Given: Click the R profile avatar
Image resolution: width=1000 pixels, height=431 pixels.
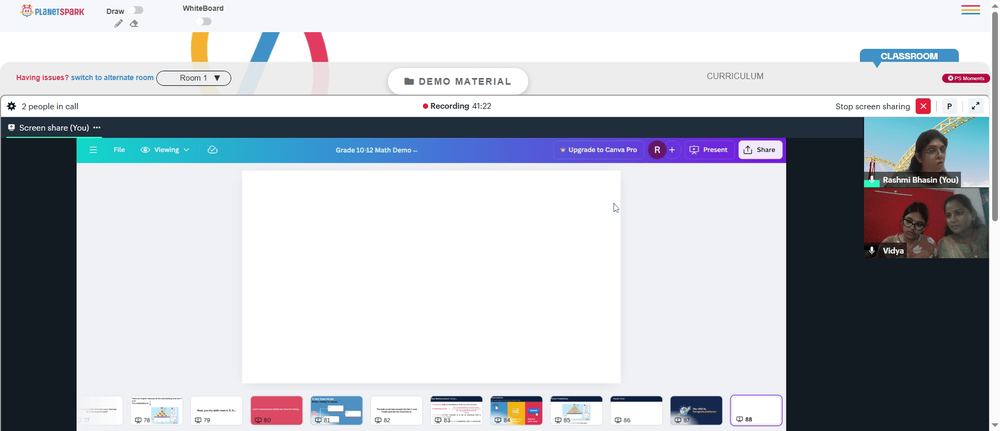Looking at the screenshot, I should point(657,150).
